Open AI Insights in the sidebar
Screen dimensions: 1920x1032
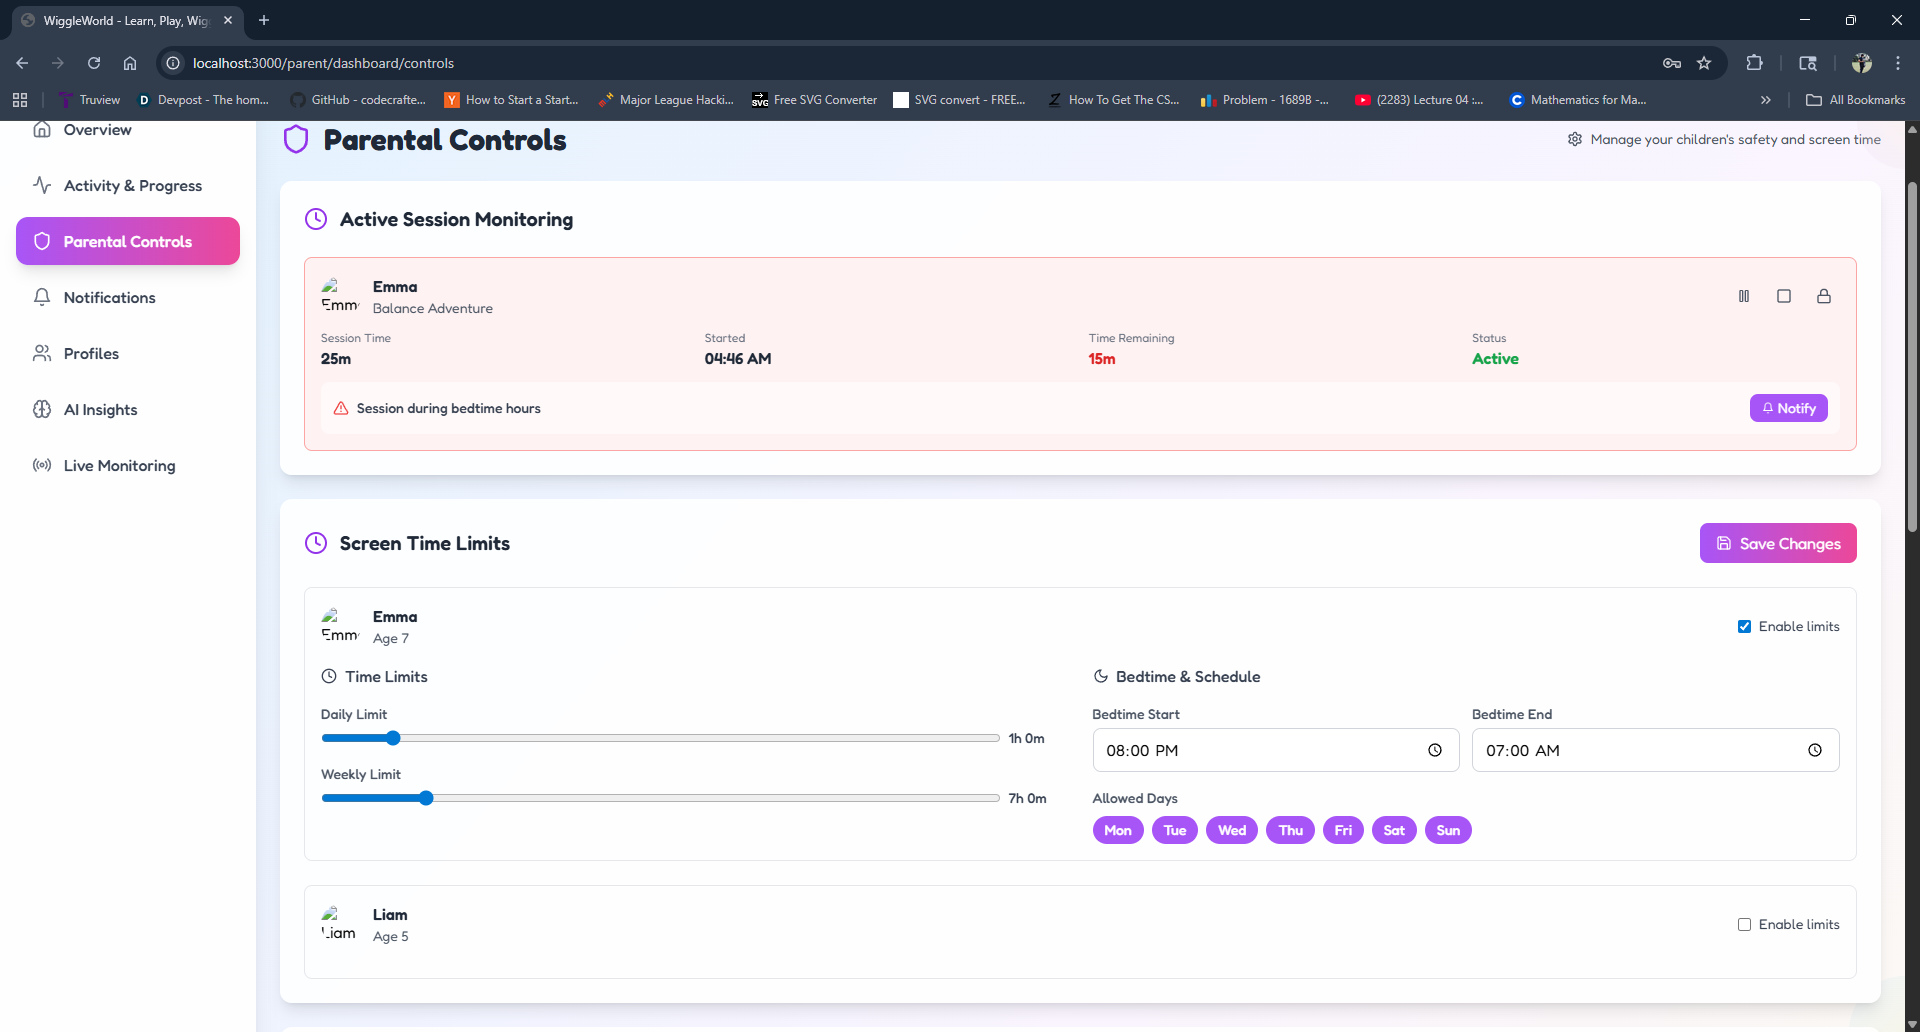(128, 409)
